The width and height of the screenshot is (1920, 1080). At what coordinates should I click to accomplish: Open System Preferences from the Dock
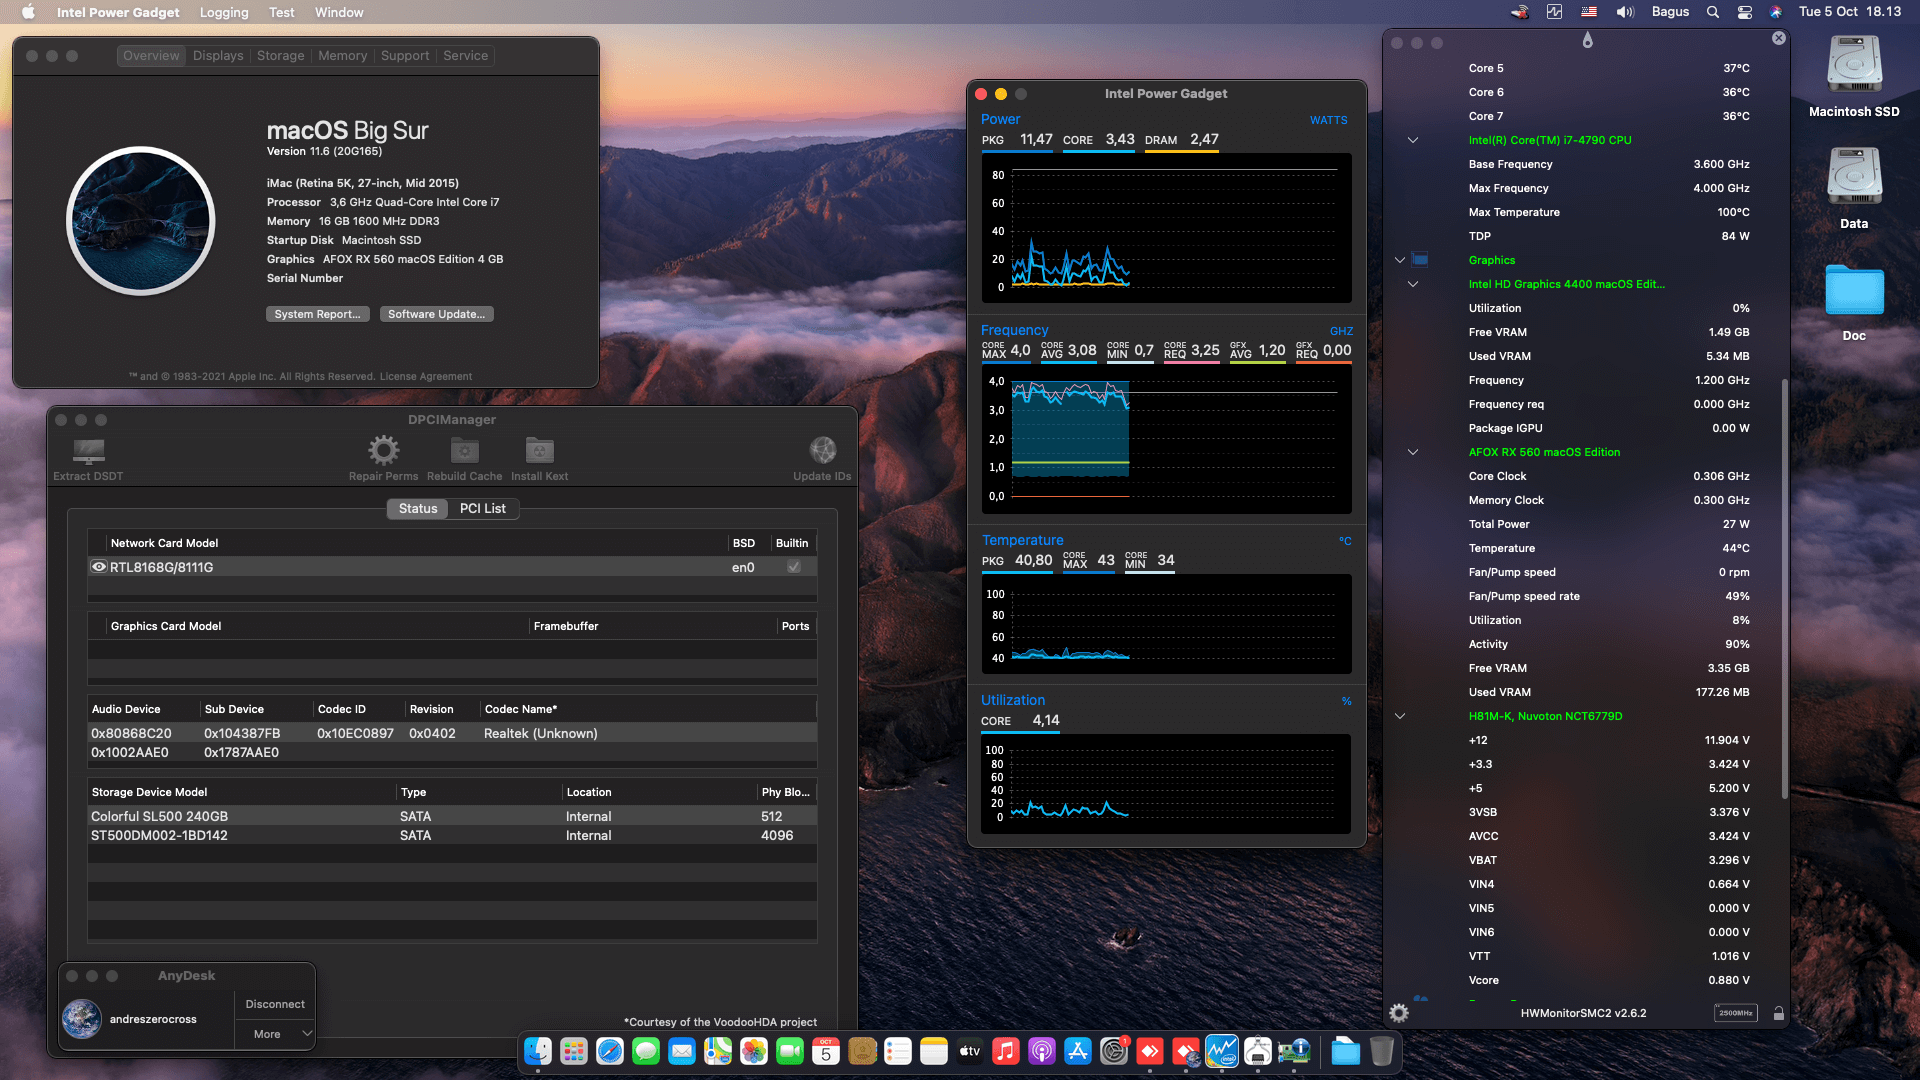pos(1114,1051)
